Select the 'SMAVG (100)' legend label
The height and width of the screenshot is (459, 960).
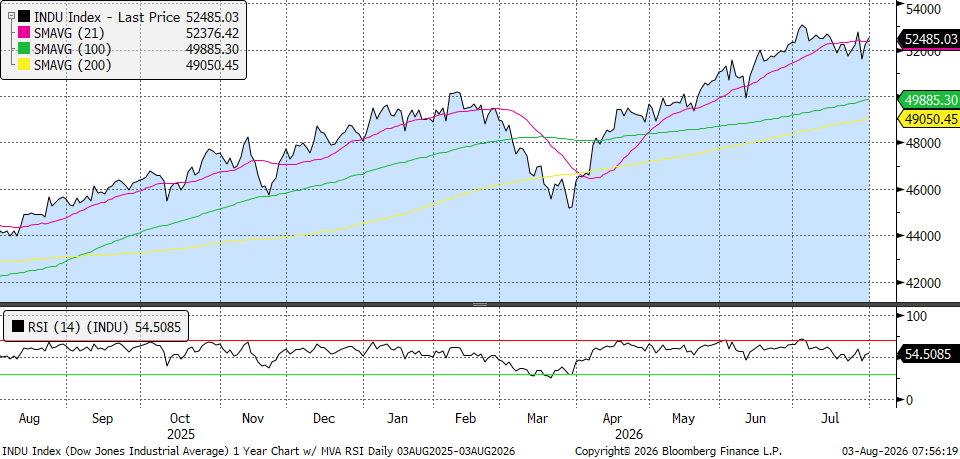pyautogui.click(x=73, y=50)
